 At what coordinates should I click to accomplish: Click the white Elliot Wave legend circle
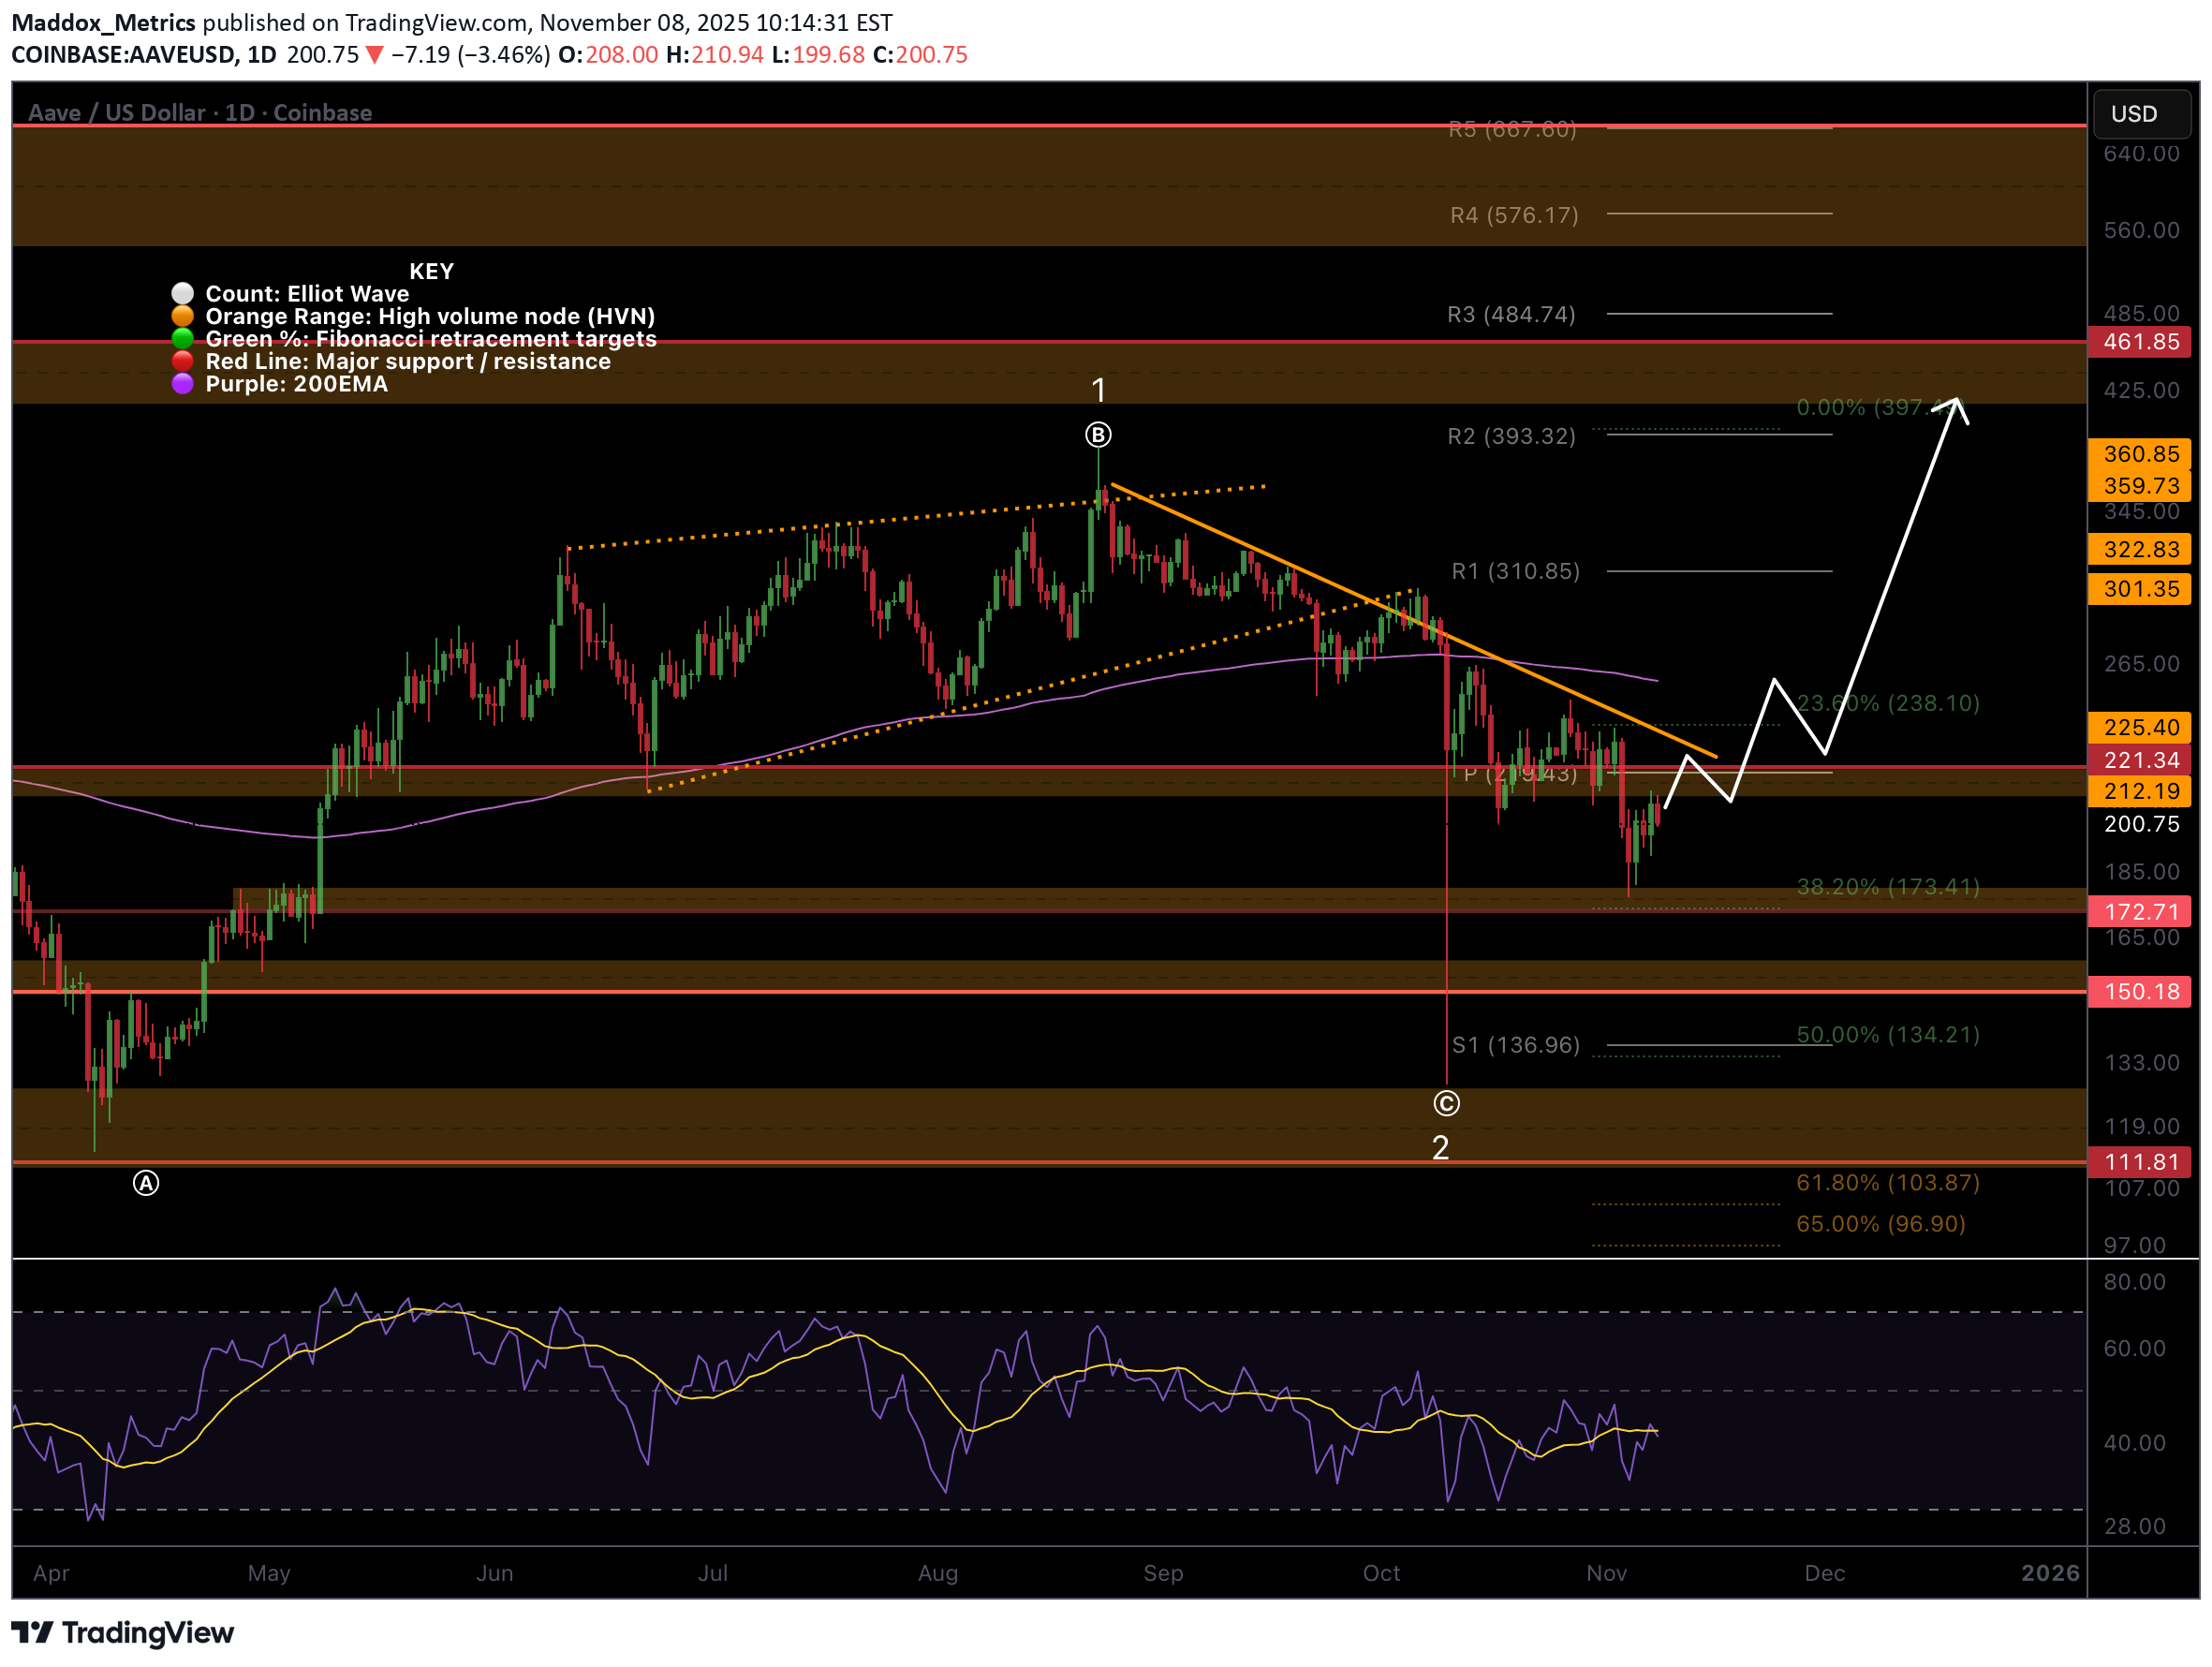click(x=182, y=293)
